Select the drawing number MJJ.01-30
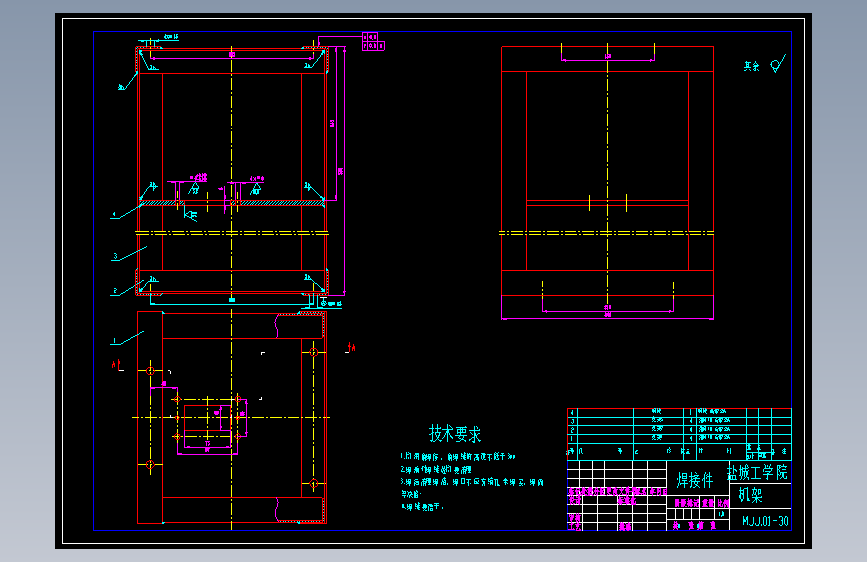 (765, 521)
